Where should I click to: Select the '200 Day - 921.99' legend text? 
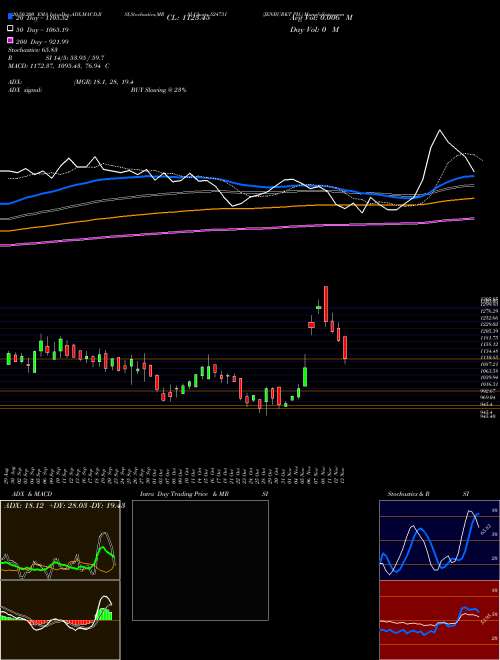click(x=42, y=41)
